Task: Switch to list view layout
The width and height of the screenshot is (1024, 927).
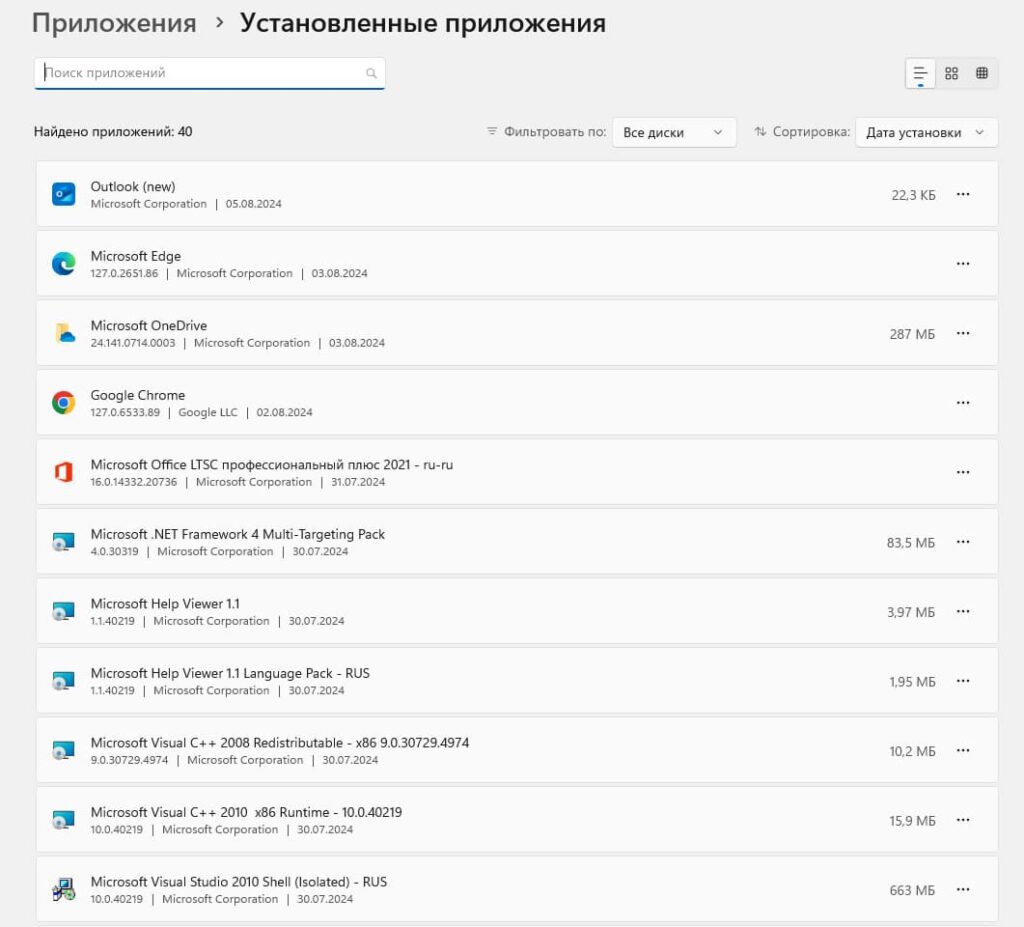Action: tap(920, 73)
